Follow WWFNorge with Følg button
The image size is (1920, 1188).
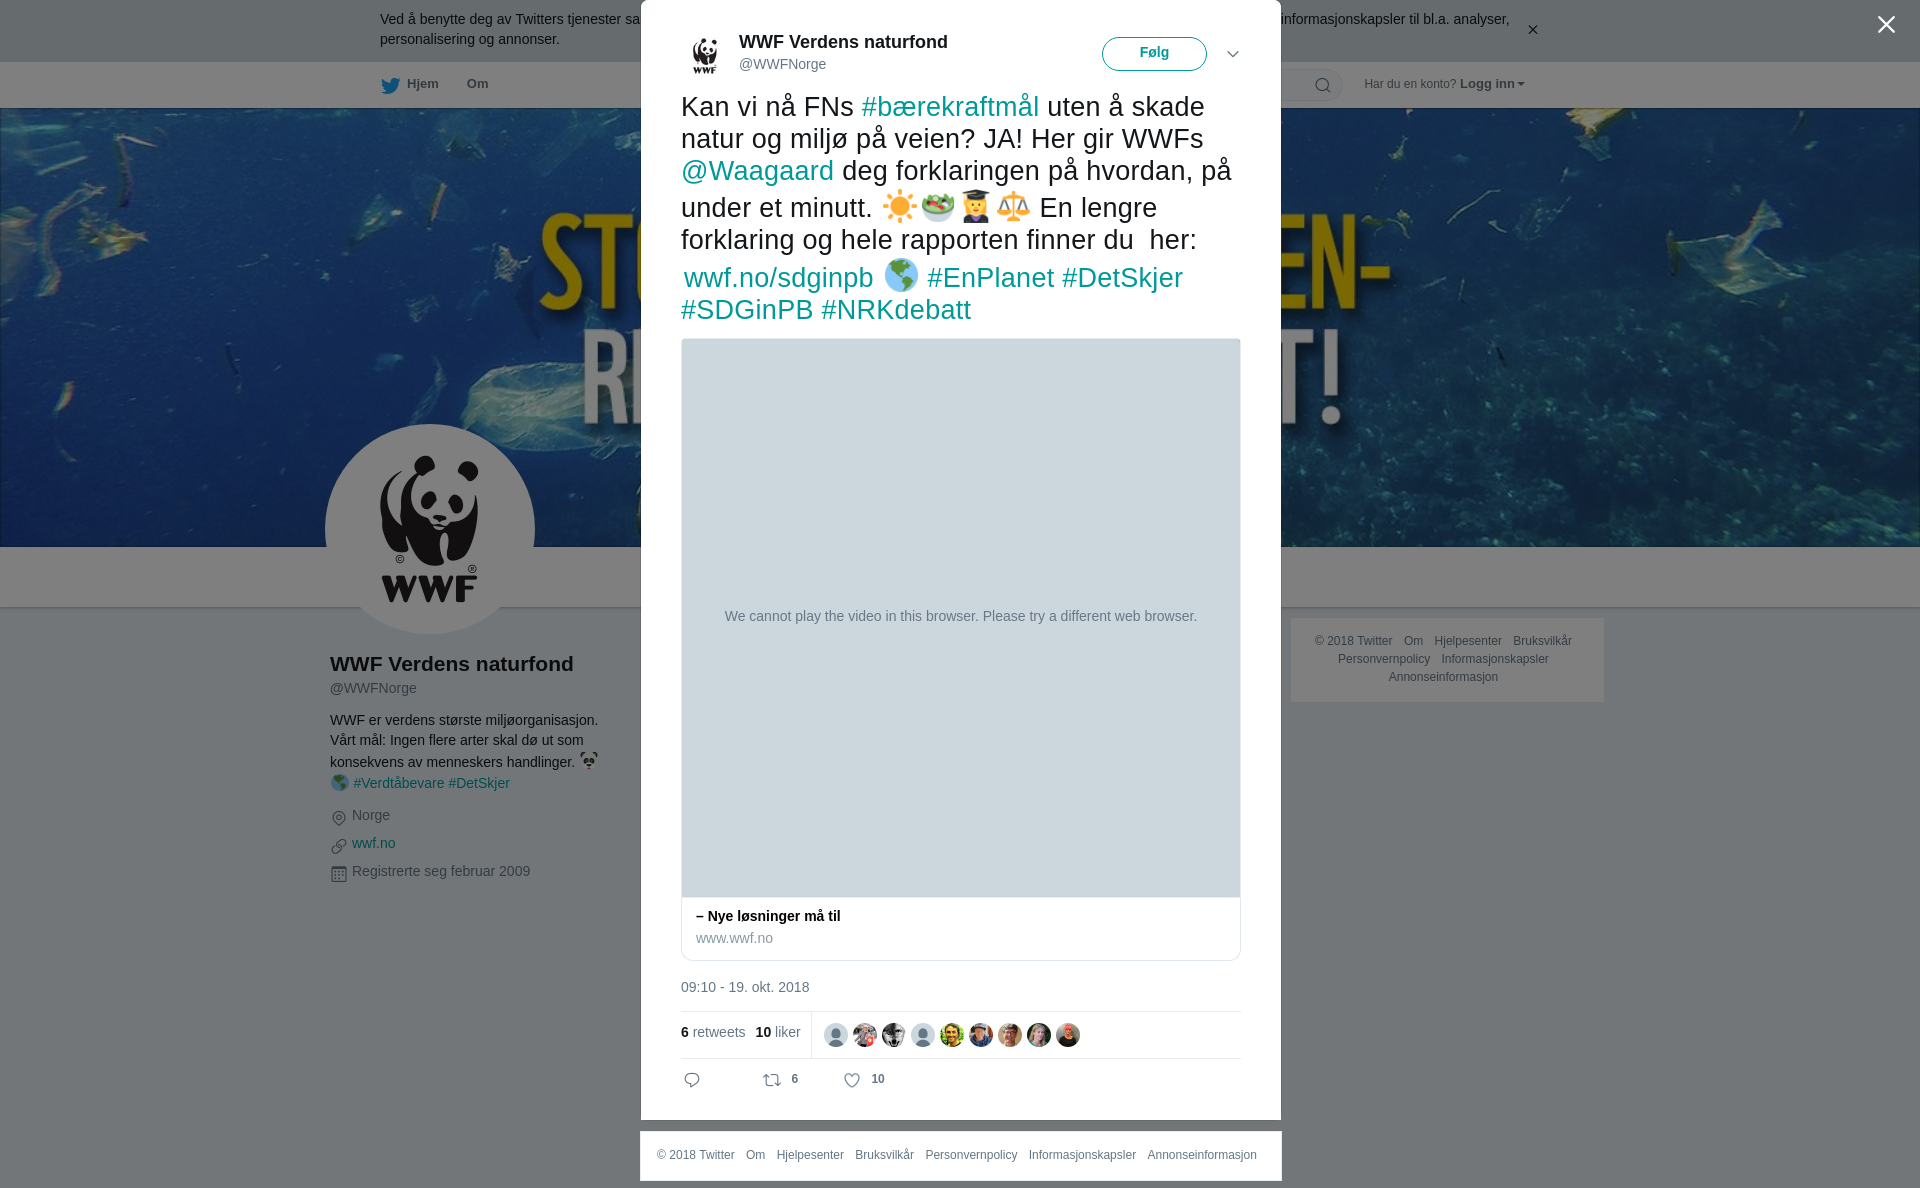(x=1154, y=54)
